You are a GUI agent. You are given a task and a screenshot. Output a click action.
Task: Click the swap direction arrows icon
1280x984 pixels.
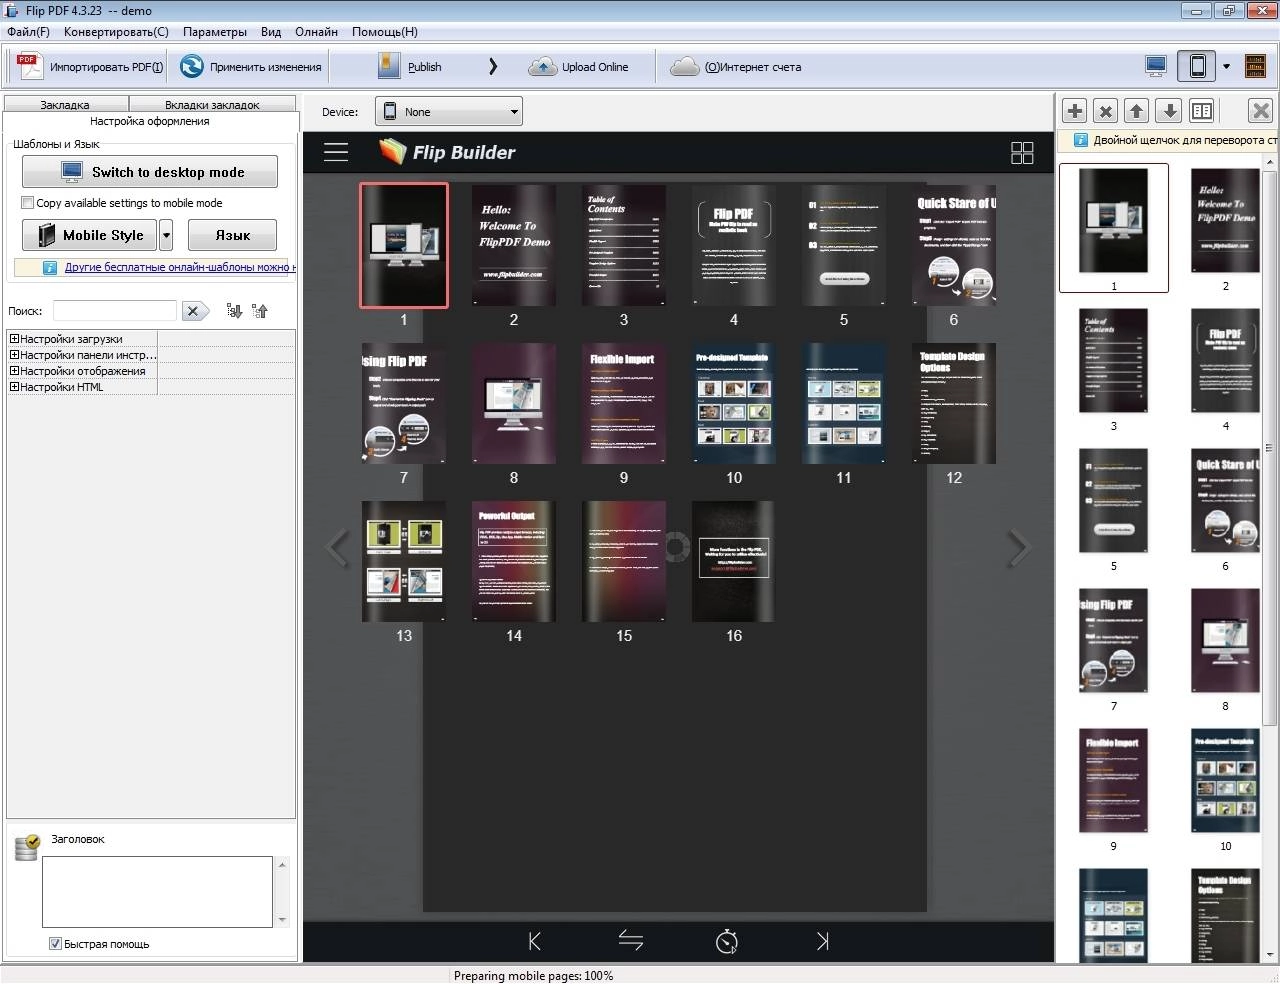630,941
